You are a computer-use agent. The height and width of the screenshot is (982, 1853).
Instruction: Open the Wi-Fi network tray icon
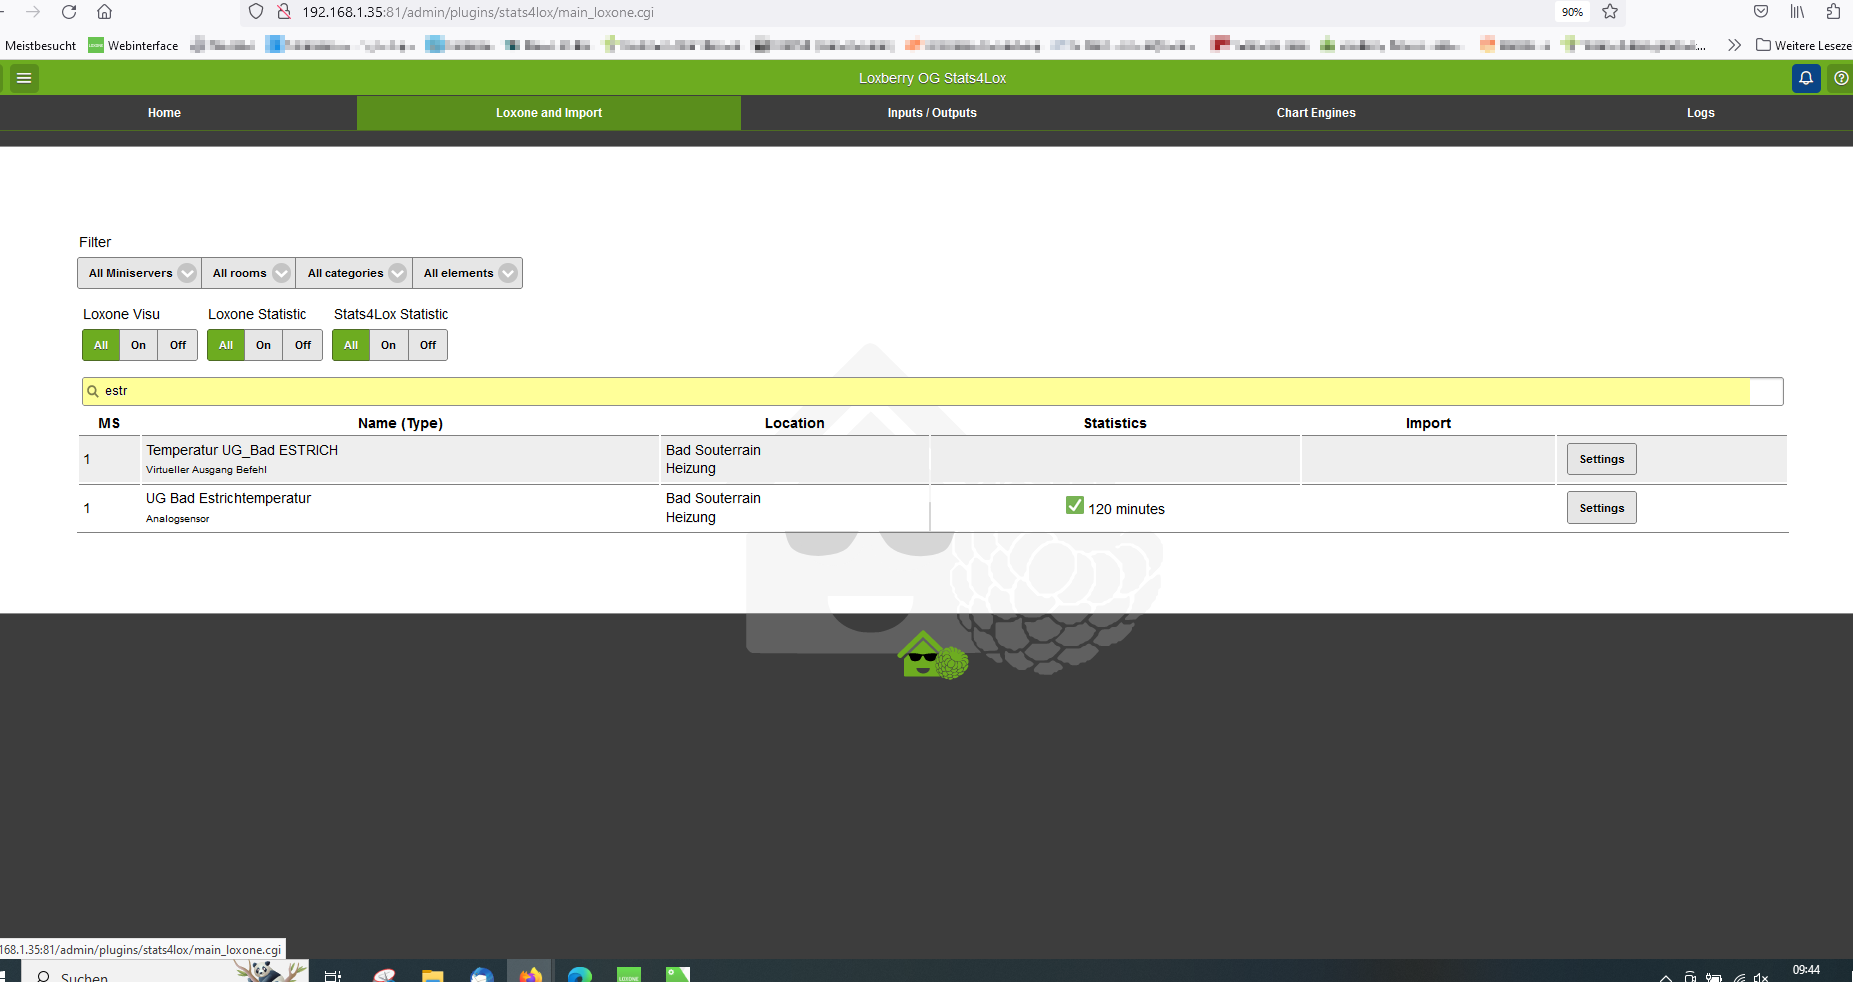click(x=1739, y=976)
